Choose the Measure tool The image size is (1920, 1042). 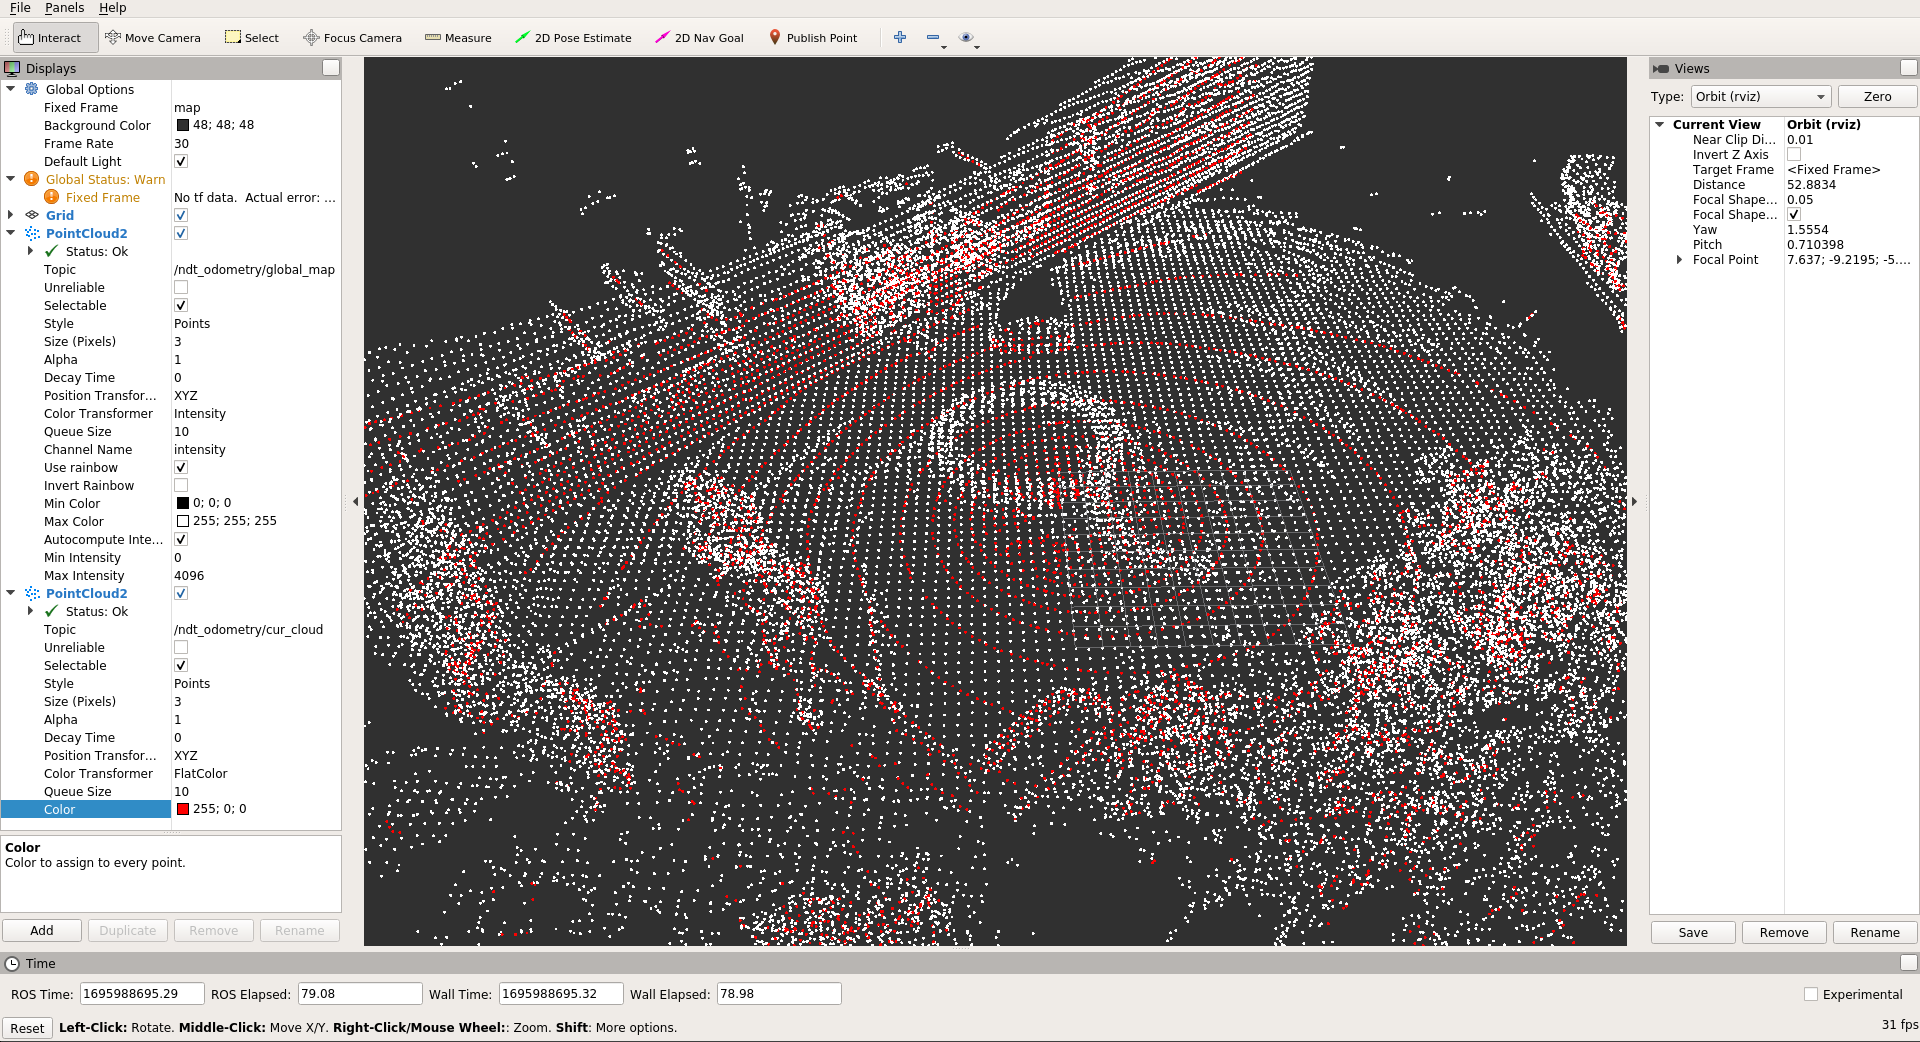458,37
